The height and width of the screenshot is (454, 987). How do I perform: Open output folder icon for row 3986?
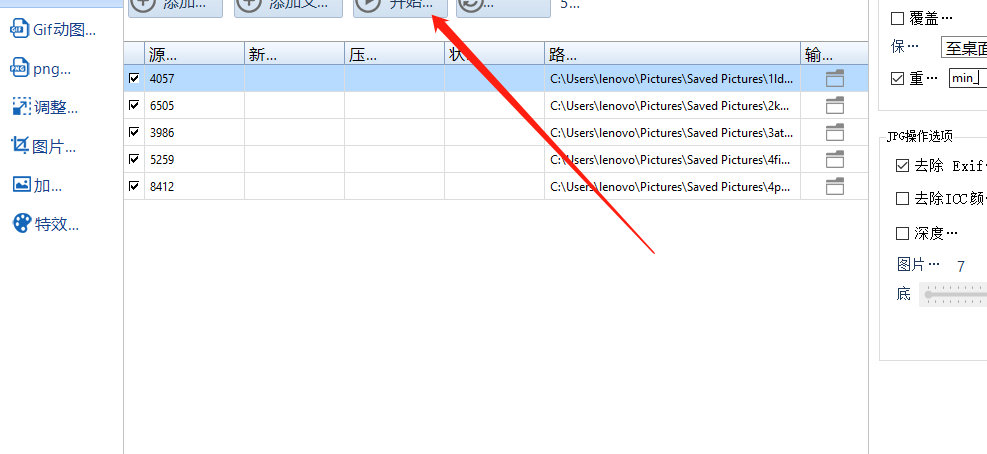pos(835,133)
